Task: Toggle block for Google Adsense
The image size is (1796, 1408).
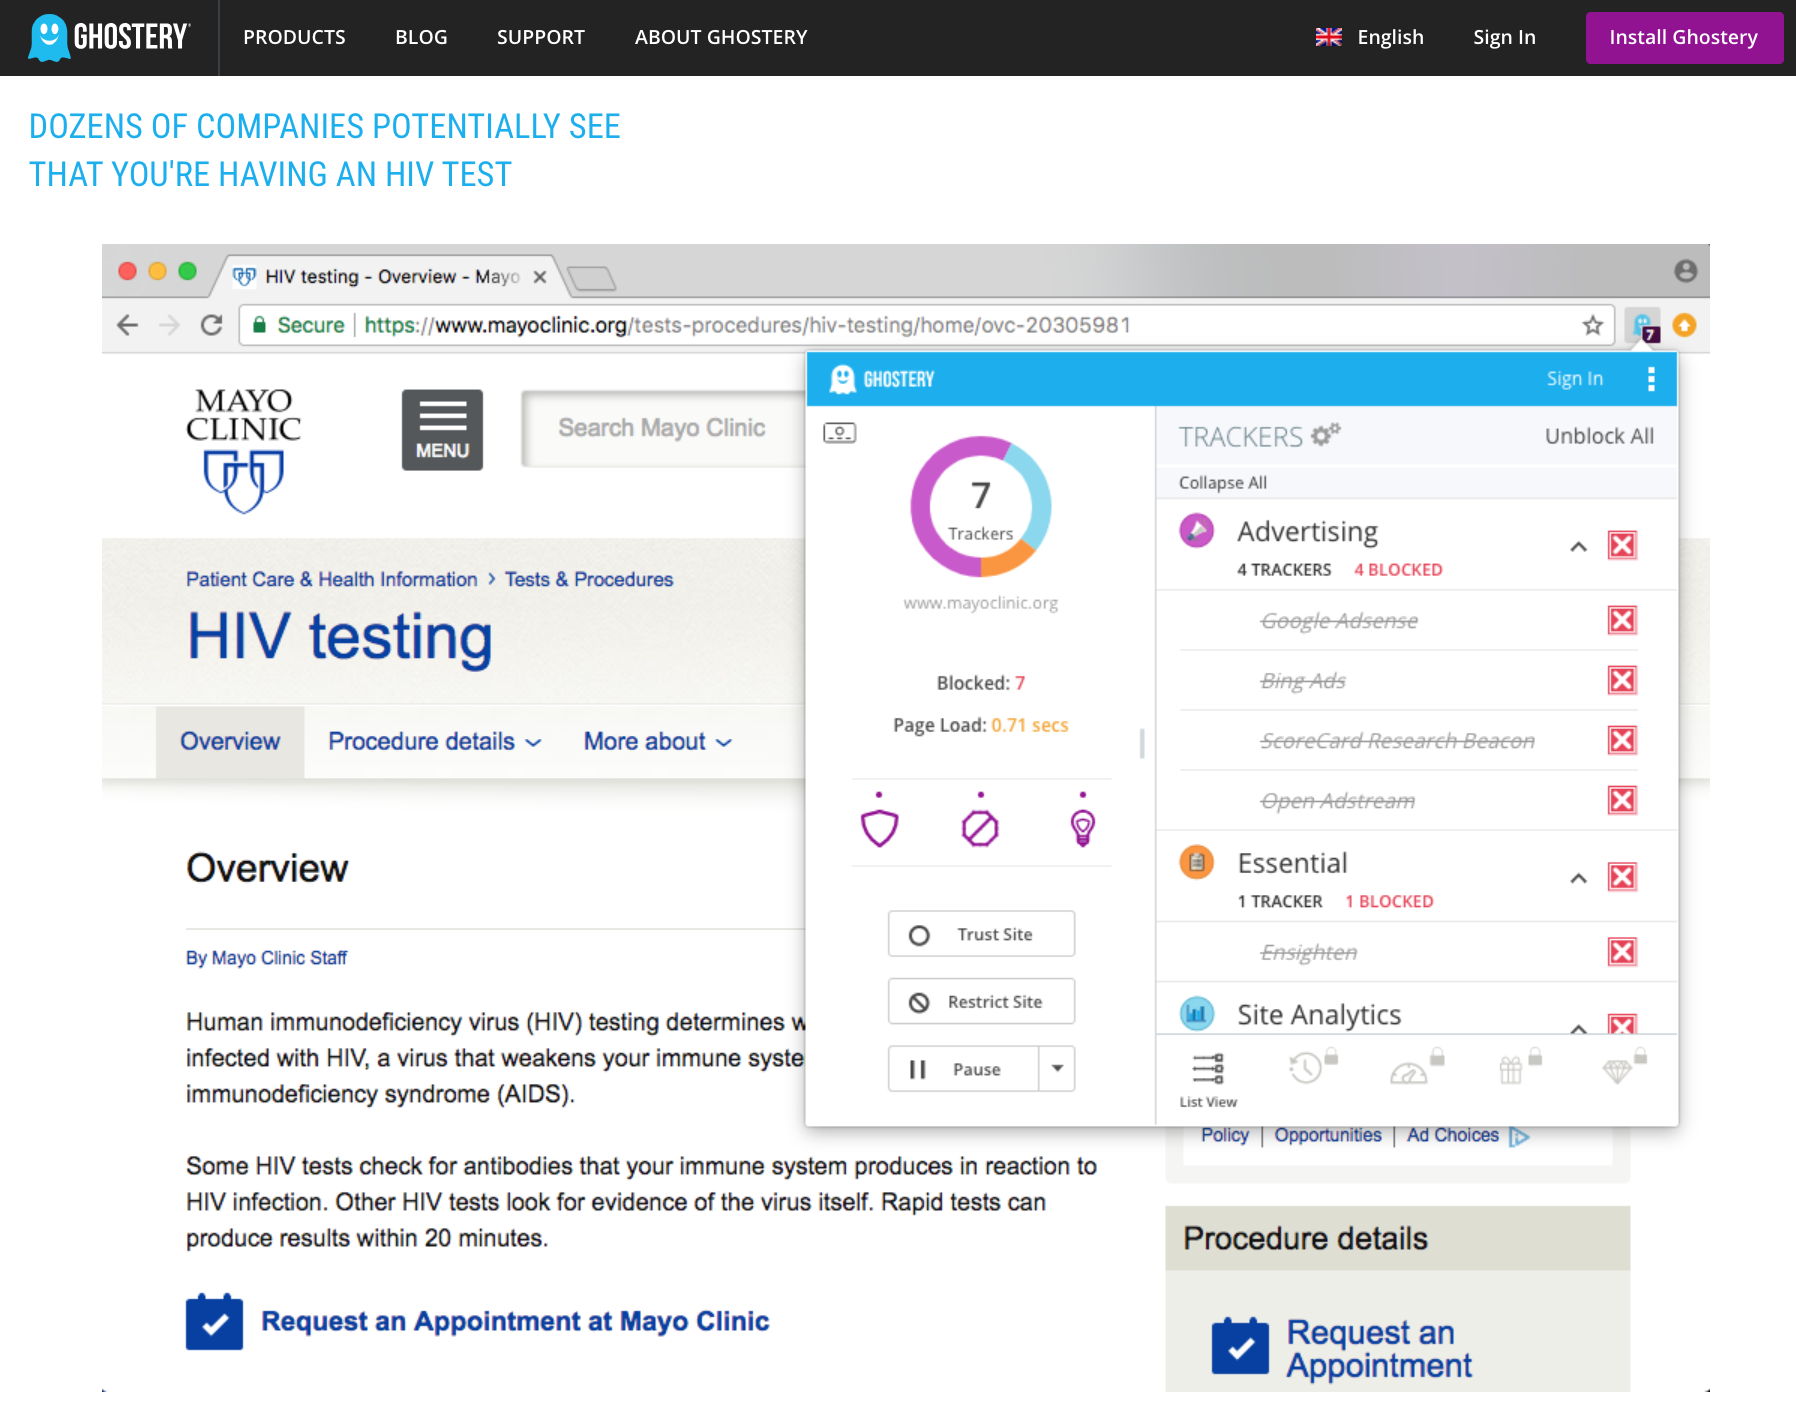Action: click(x=1622, y=620)
